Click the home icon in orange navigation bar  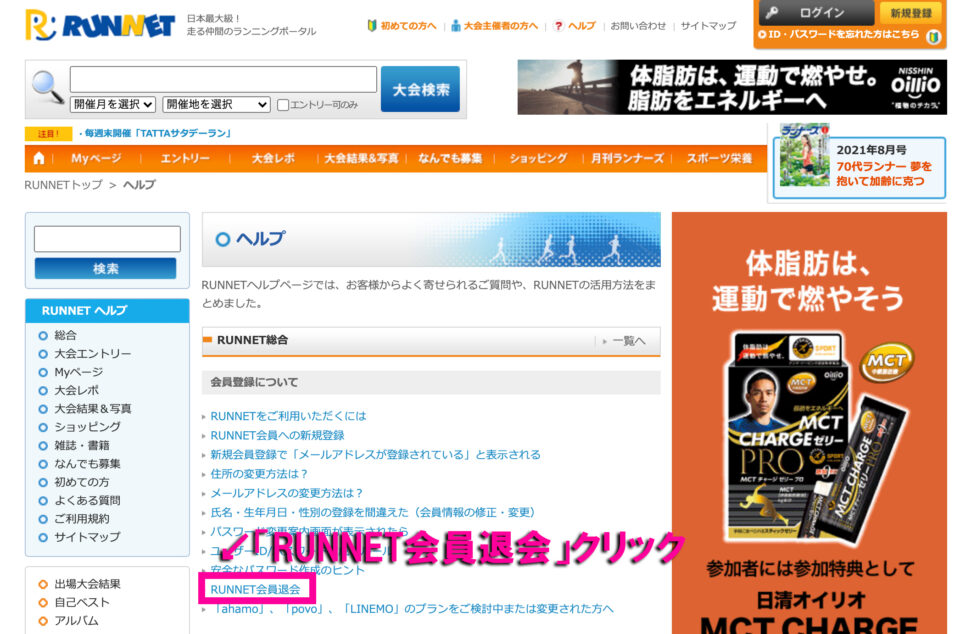(x=39, y=158)
